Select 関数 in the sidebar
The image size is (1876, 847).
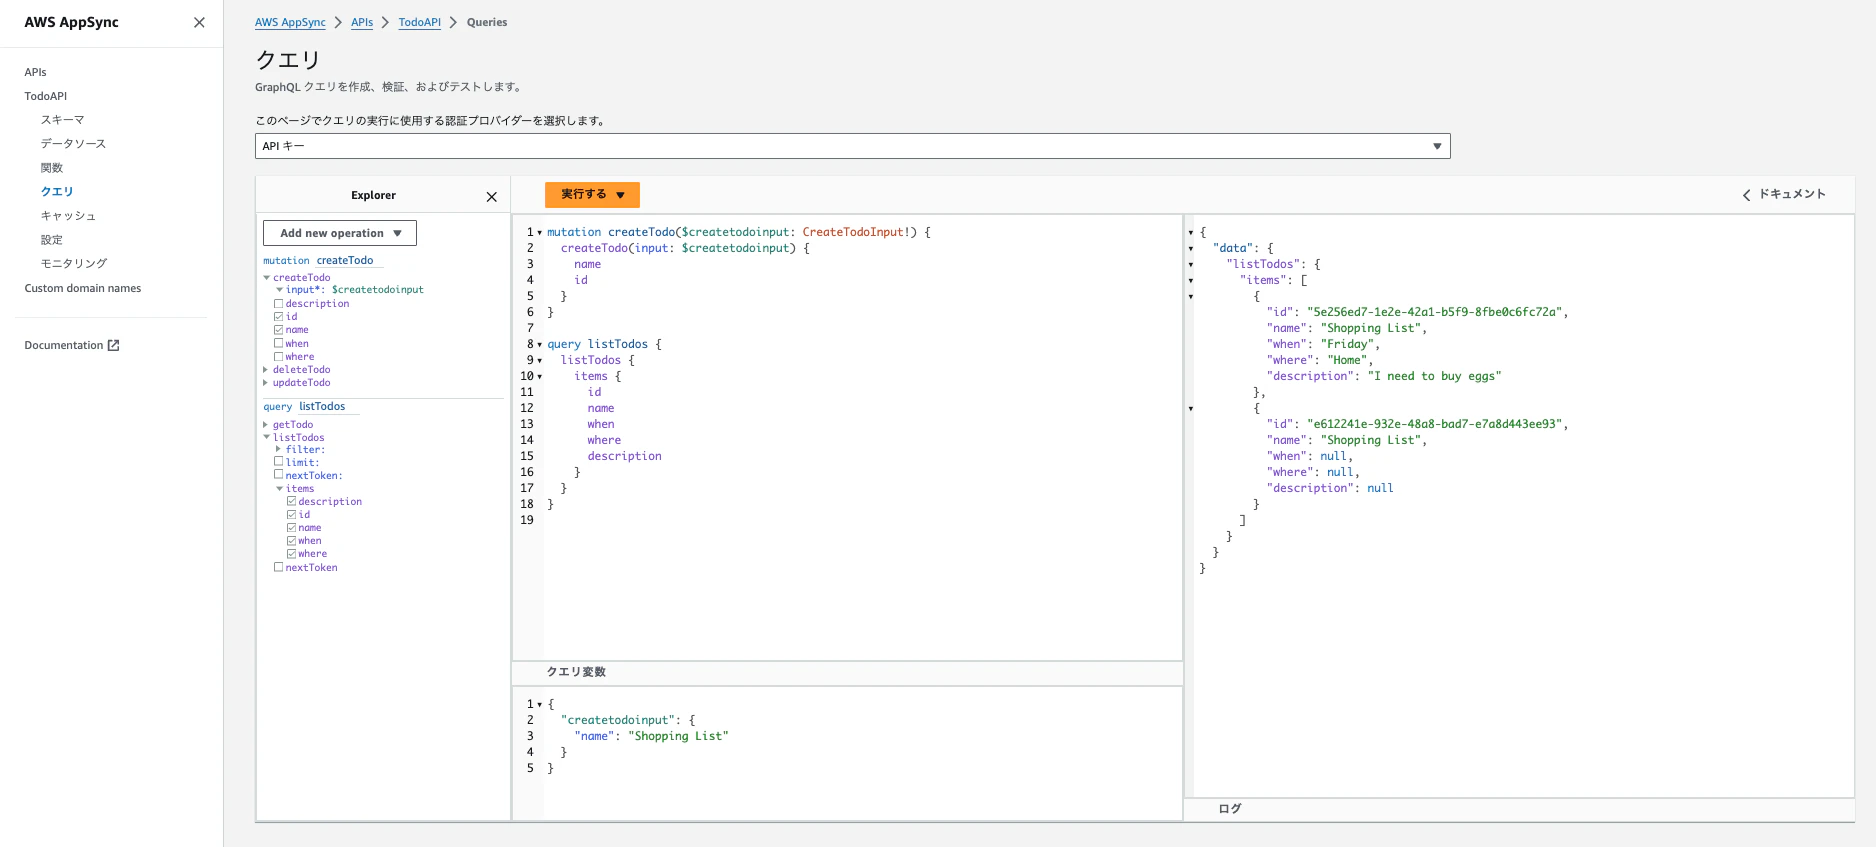(52, 168)
